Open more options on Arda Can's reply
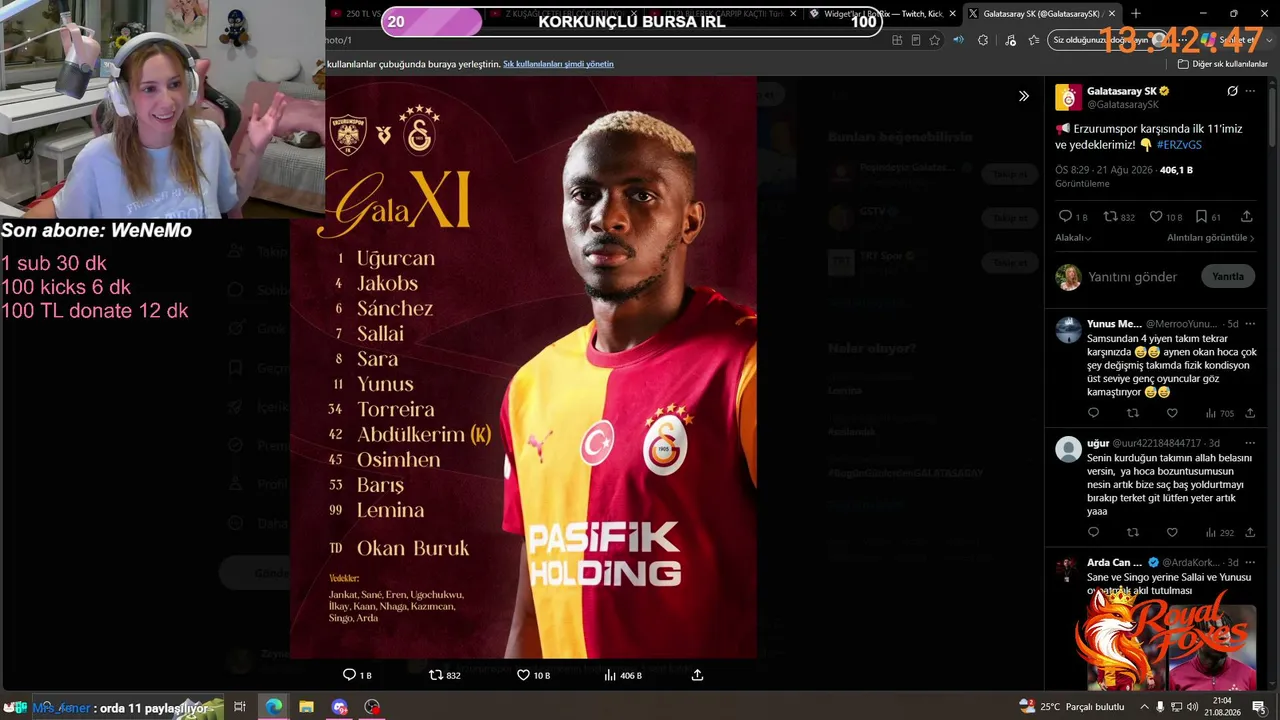 [1250, 562]
